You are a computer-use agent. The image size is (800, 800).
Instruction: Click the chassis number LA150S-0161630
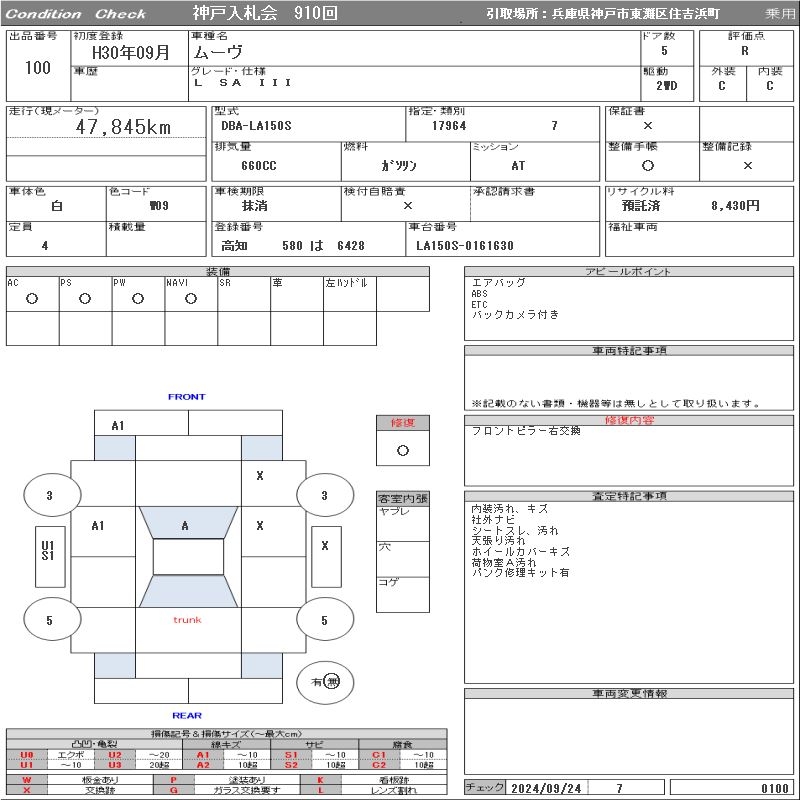(x=465, y=246)
